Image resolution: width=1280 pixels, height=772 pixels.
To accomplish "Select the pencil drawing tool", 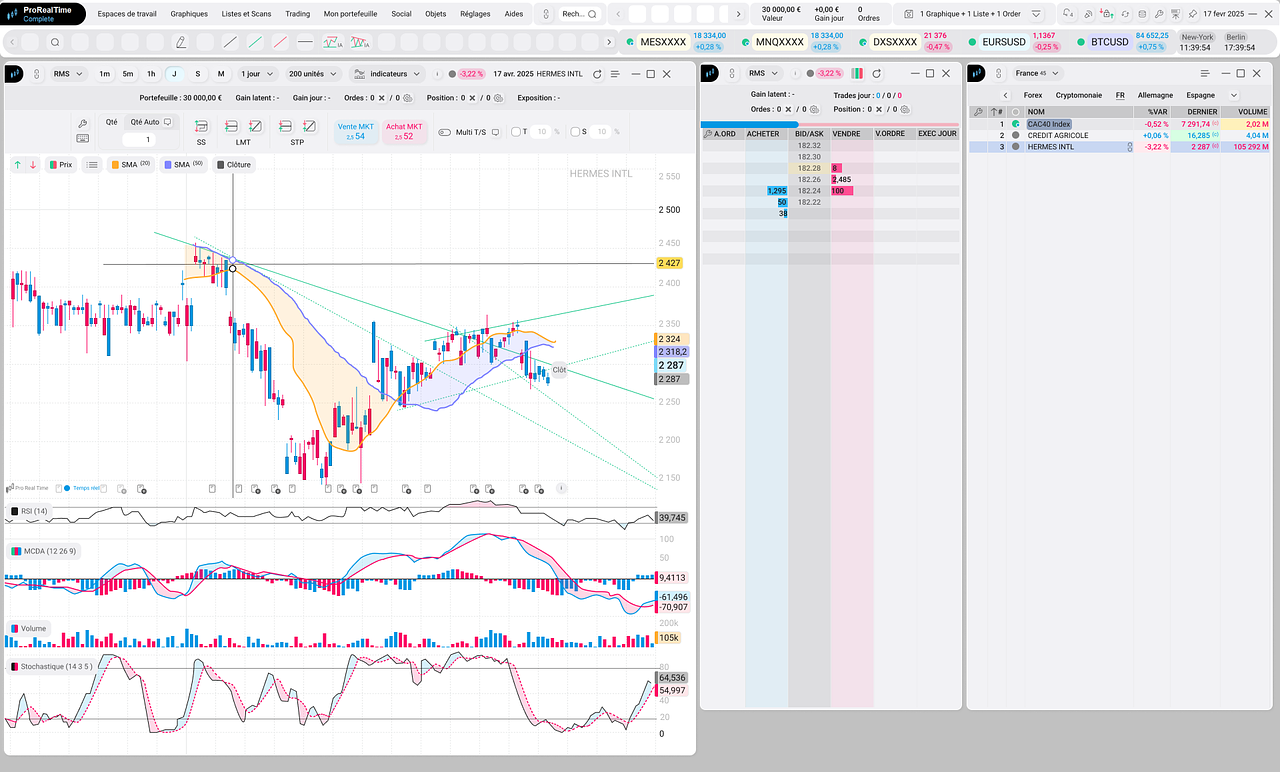I will (x=181, y=42).
